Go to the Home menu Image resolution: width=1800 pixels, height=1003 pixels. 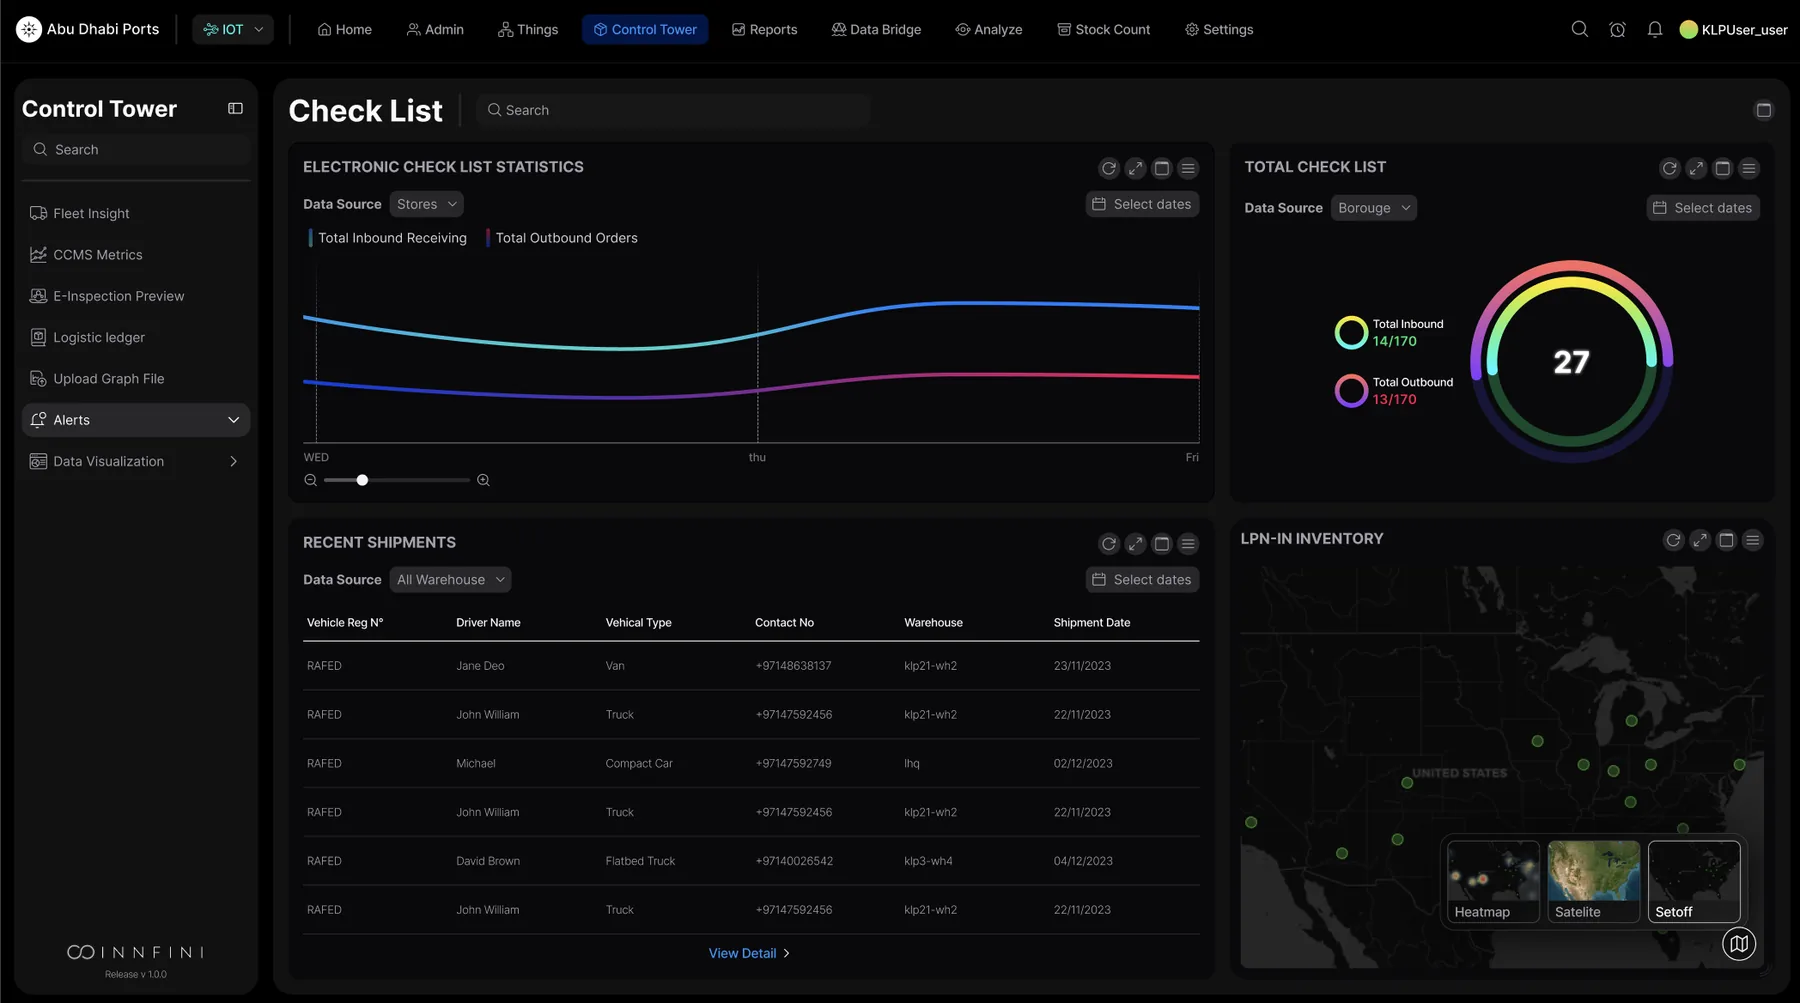coord(345,29)
